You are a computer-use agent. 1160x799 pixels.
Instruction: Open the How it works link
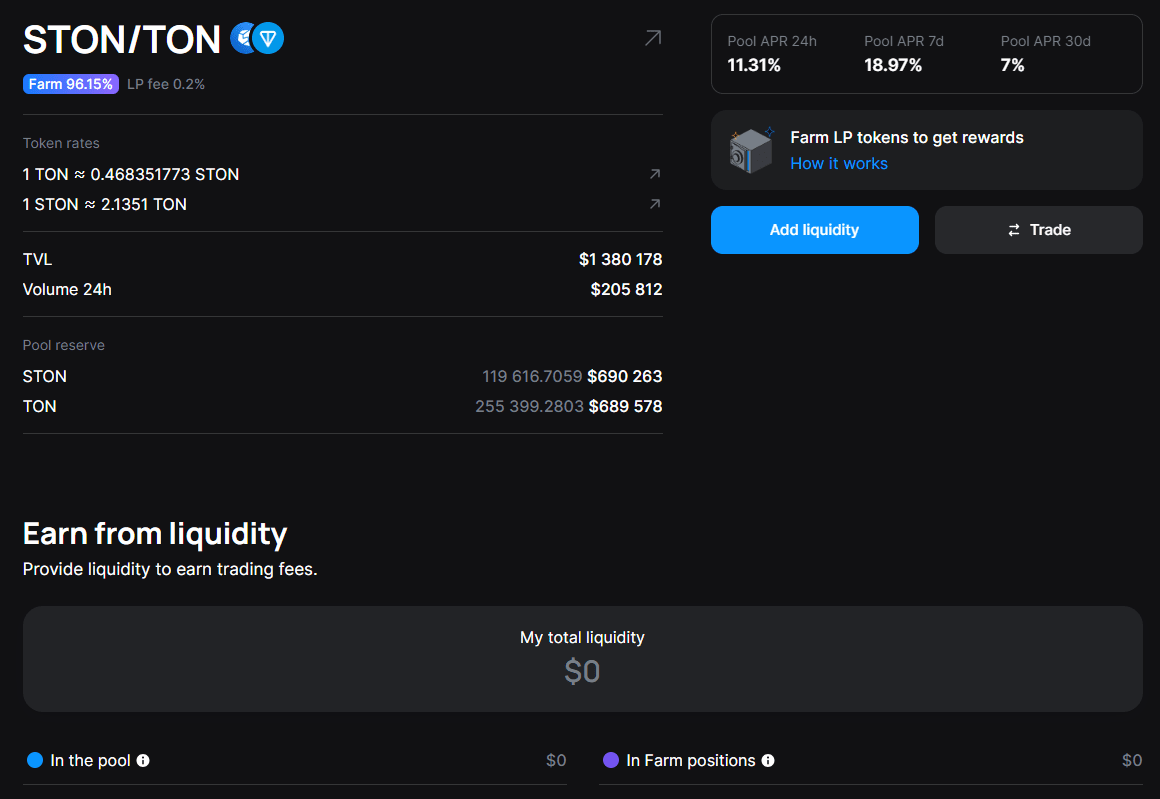pos(839,163)
